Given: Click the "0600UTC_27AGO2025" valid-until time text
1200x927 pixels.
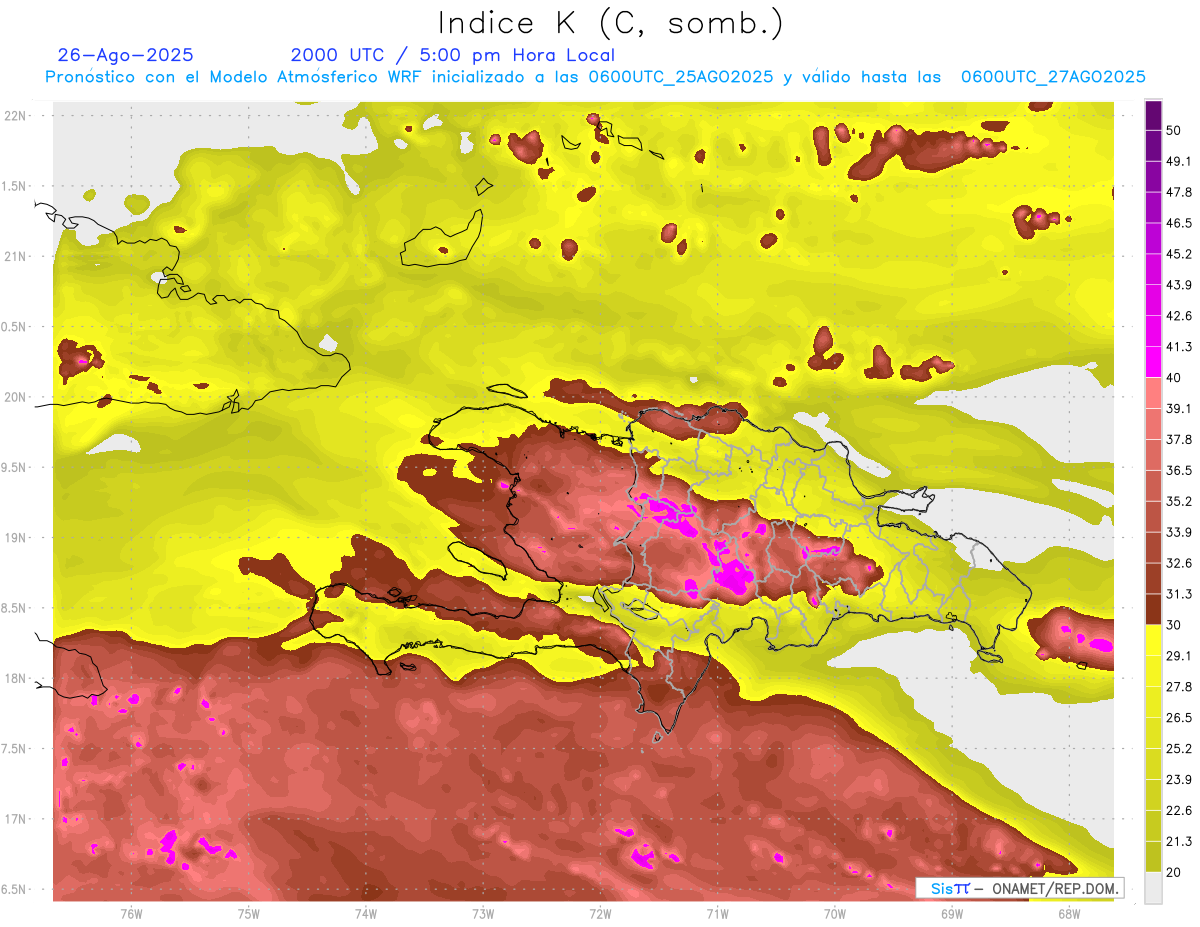Looking at the screenshot, I should tap(1053, 77).
